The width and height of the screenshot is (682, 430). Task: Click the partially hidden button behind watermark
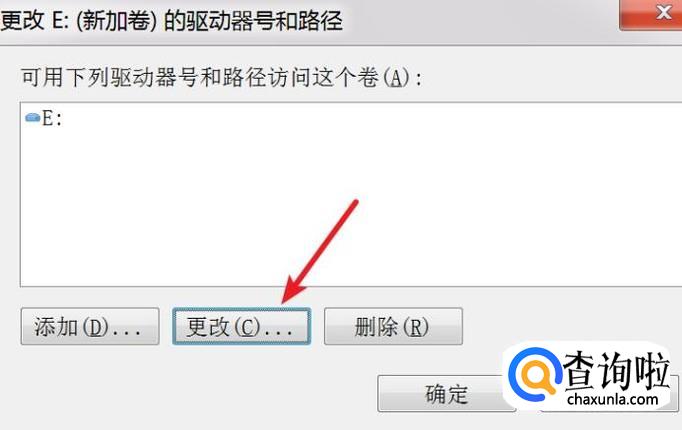(675, 394)
